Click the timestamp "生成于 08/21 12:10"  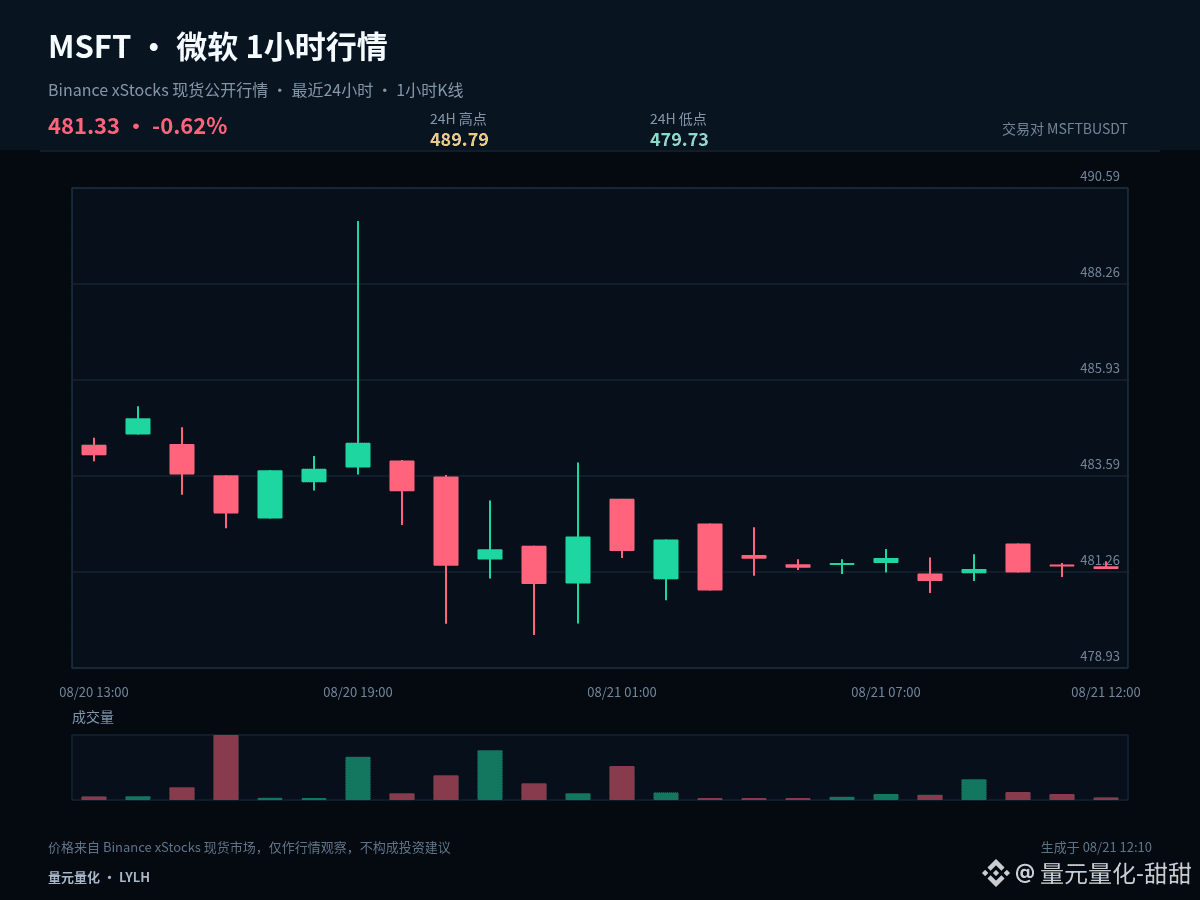(x=1096, y=847)
